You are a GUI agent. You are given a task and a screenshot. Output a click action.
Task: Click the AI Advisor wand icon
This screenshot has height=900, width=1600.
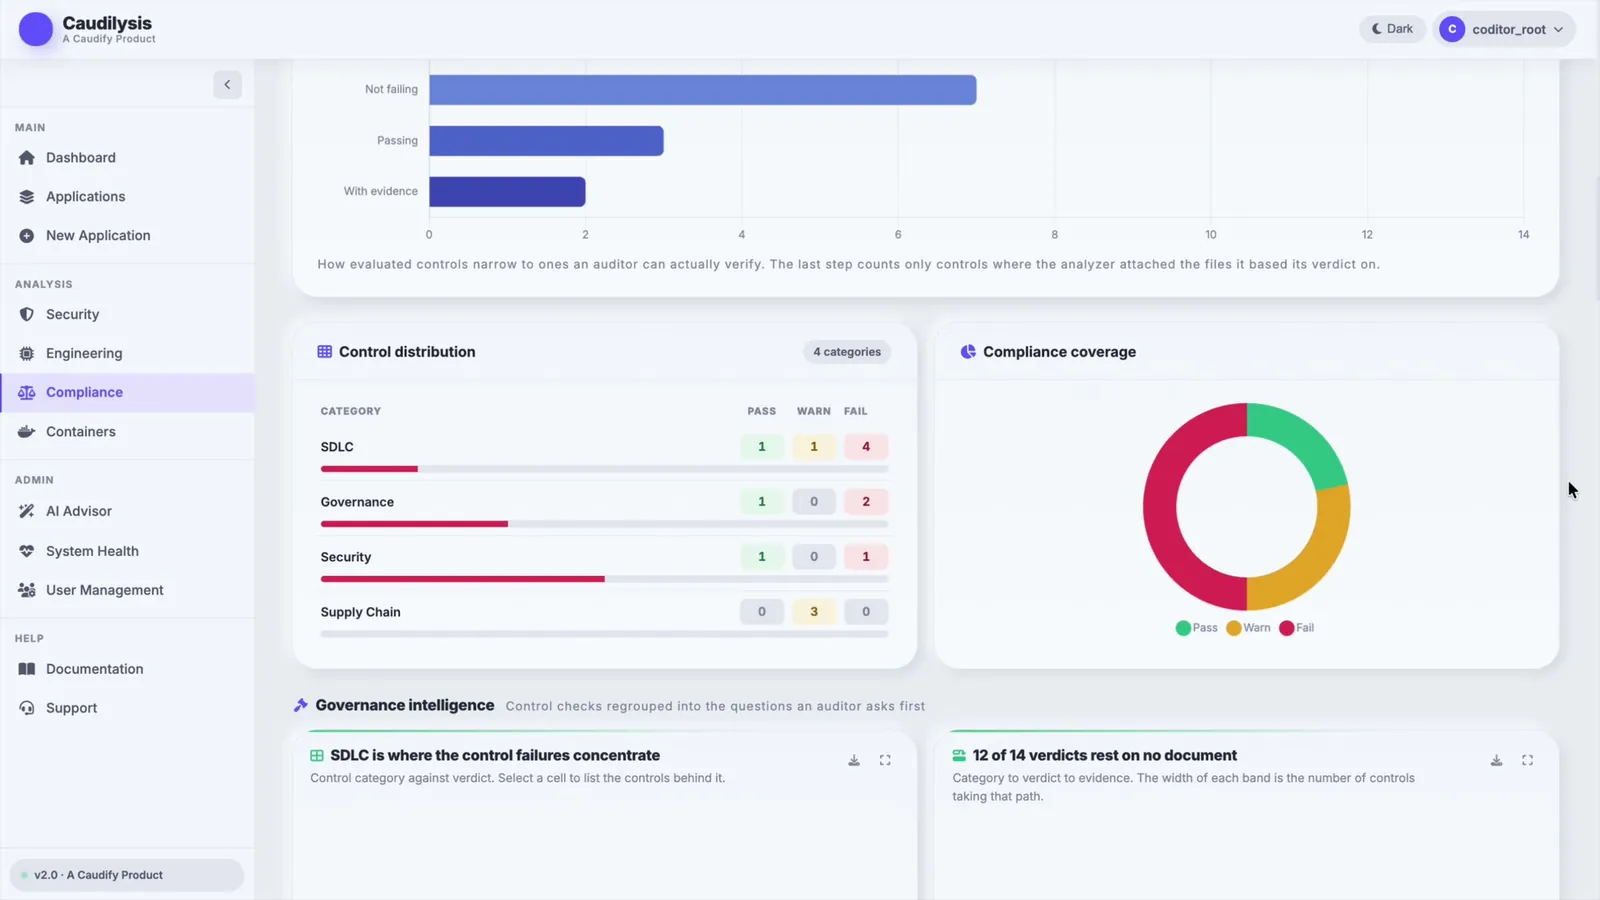(27, 511)
